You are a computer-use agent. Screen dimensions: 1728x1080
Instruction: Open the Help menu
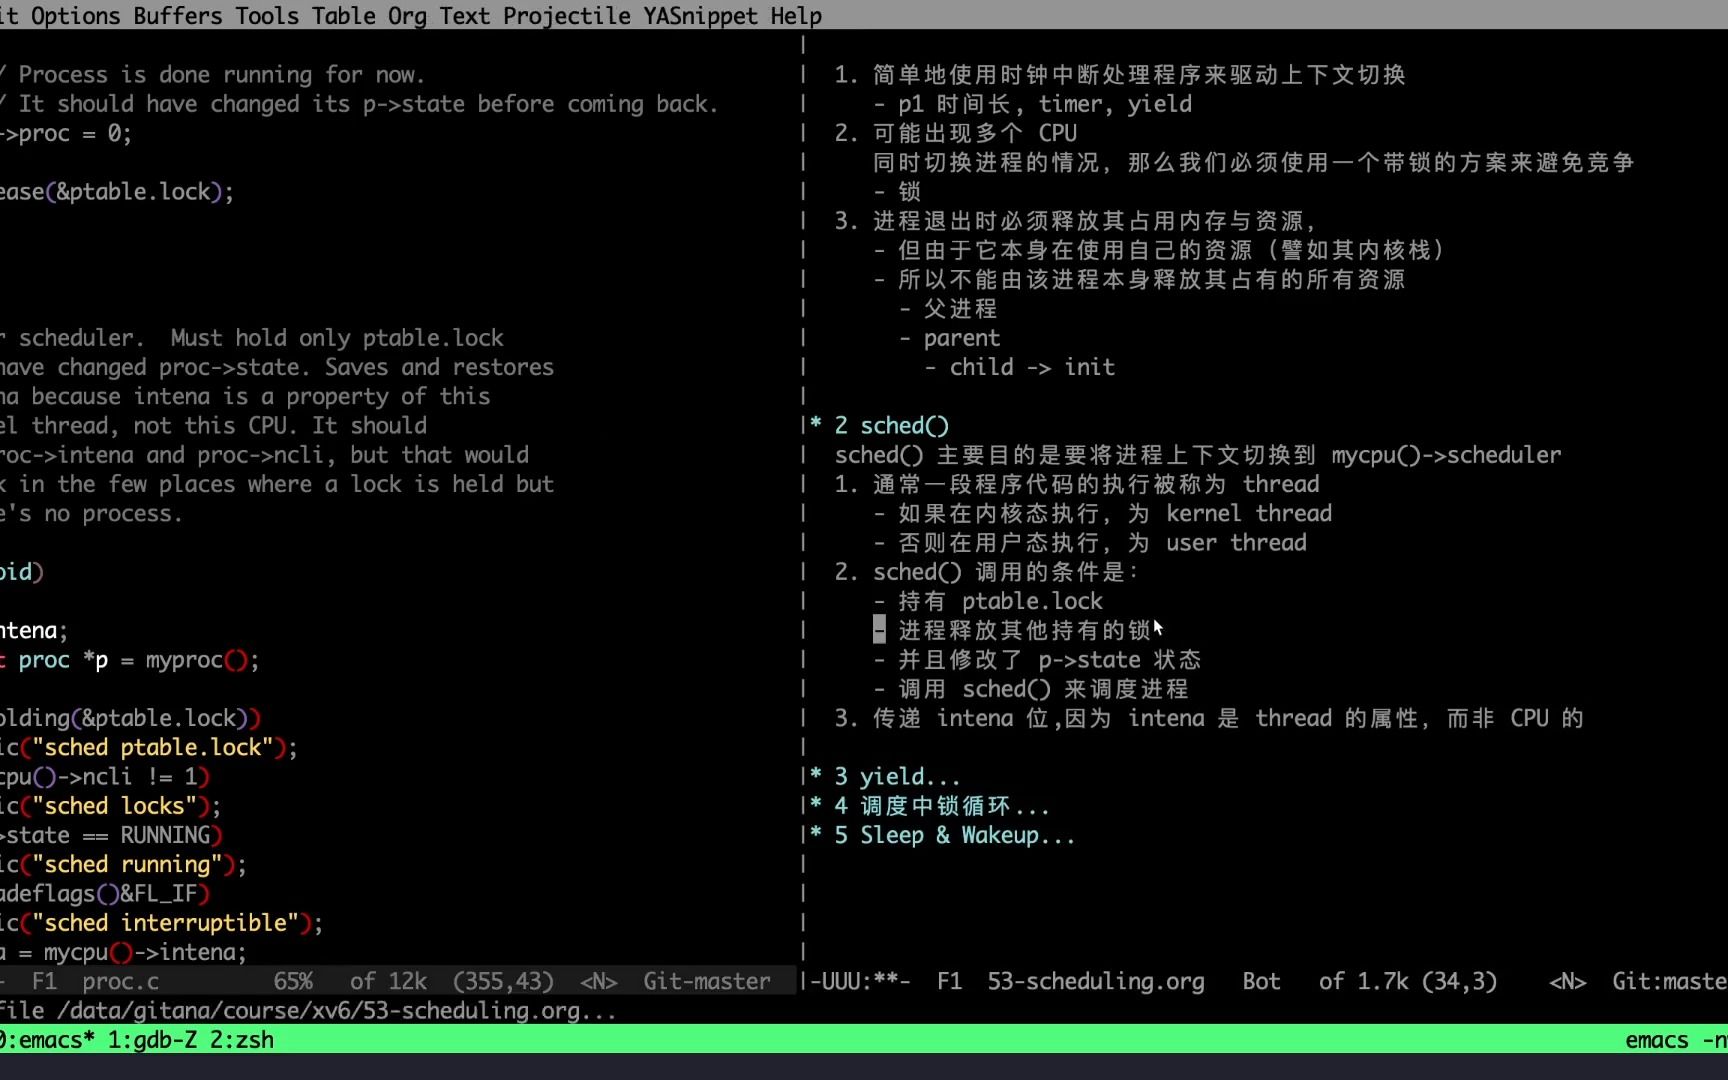pyautogui.click(x=797, y=16)
